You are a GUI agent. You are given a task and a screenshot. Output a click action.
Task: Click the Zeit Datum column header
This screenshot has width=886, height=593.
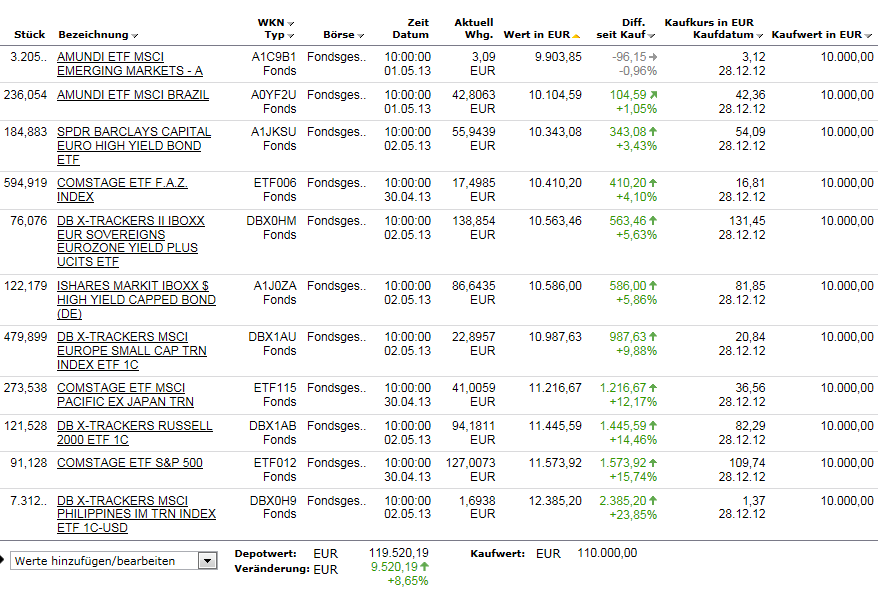pyautogui.click(x=411, y=29)
